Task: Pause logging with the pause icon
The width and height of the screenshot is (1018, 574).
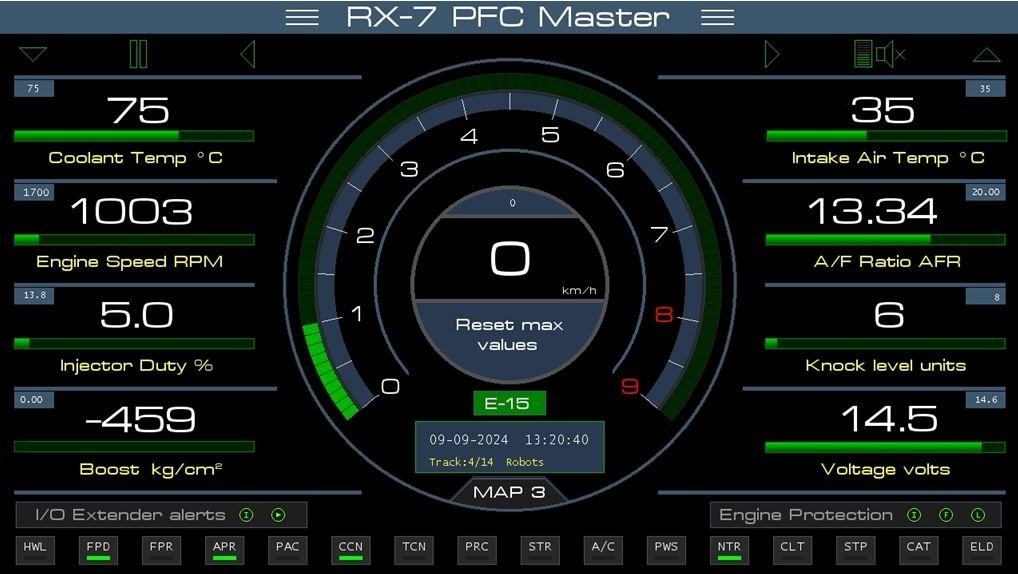Action: click(138, 54)
